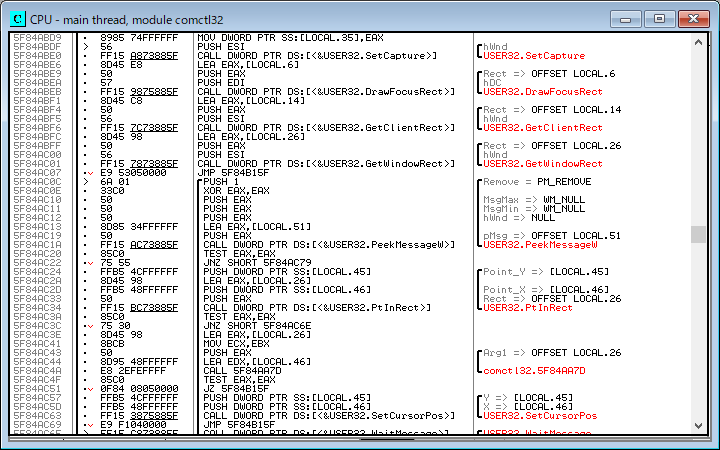This screenshot has width=720, height=450.
Task: Maximize the CPU window
Action: pyautogui.click(x=659, y=19)
